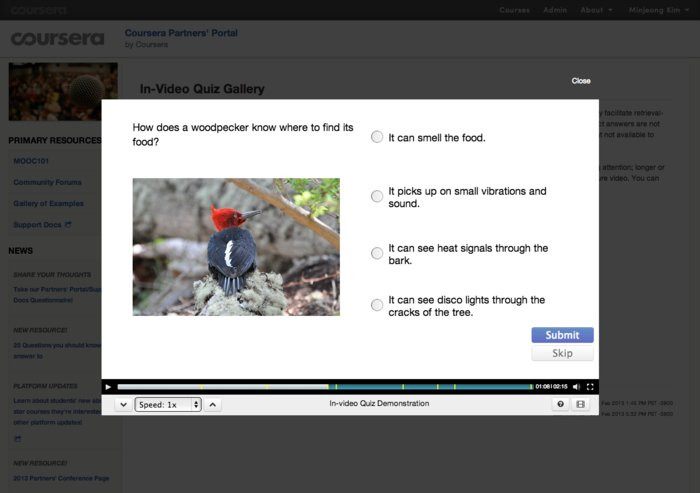The width and height of the screenshot is (700, 493).
Task: Click the small top-left Coursera wordmark
Action: (39, 10)
